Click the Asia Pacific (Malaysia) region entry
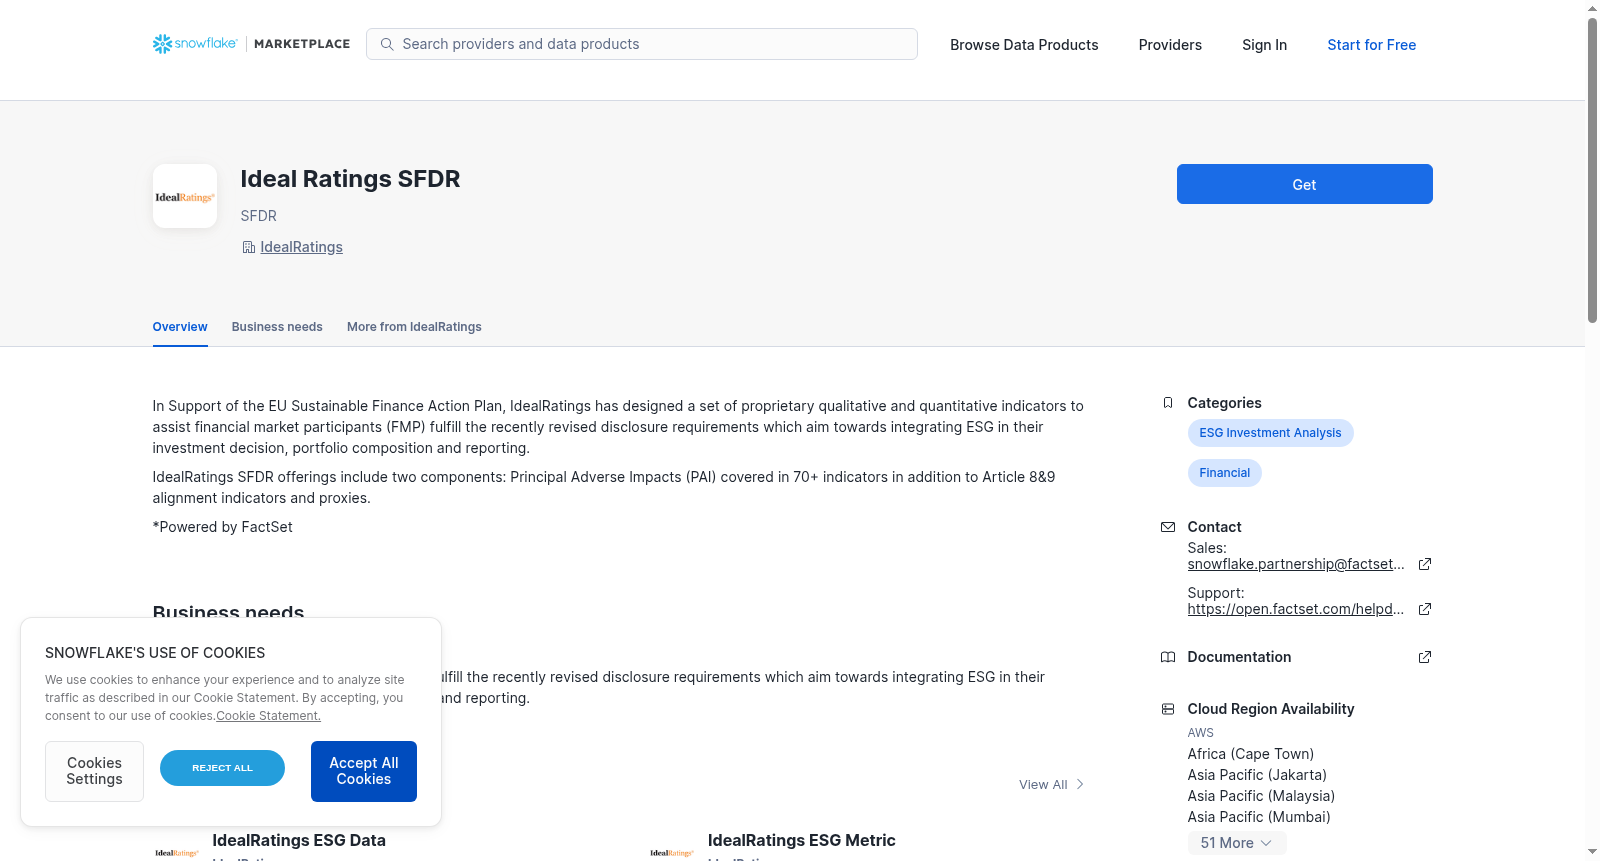The image size is (1600, 861). pos(1261,796)
